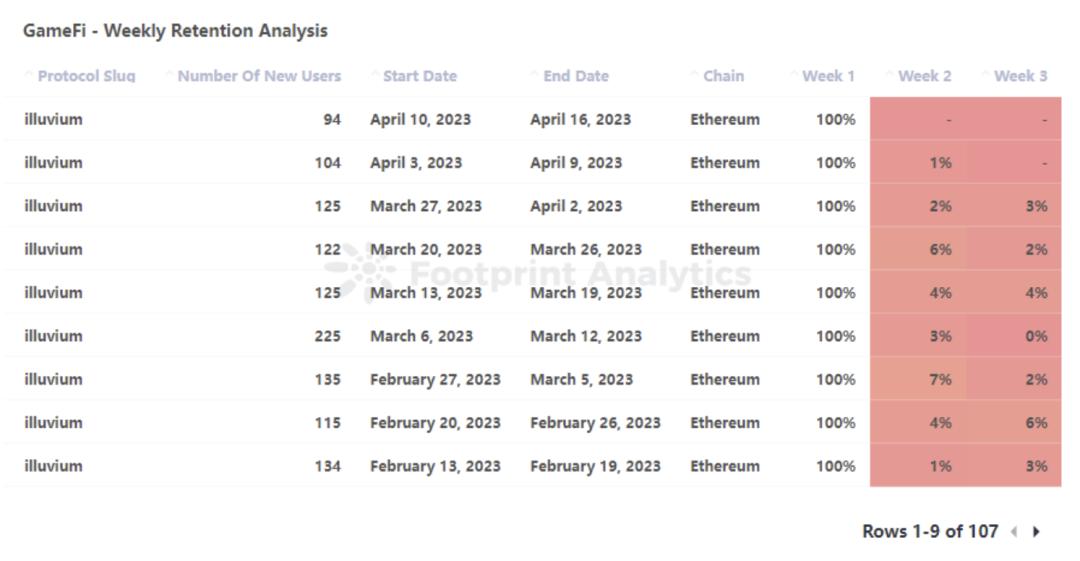Image resolution: width=1080 pixels, height=561 pixels.
Task: Select the GameFi - Weekly Retention Analysis title
Action: point(175,31)
